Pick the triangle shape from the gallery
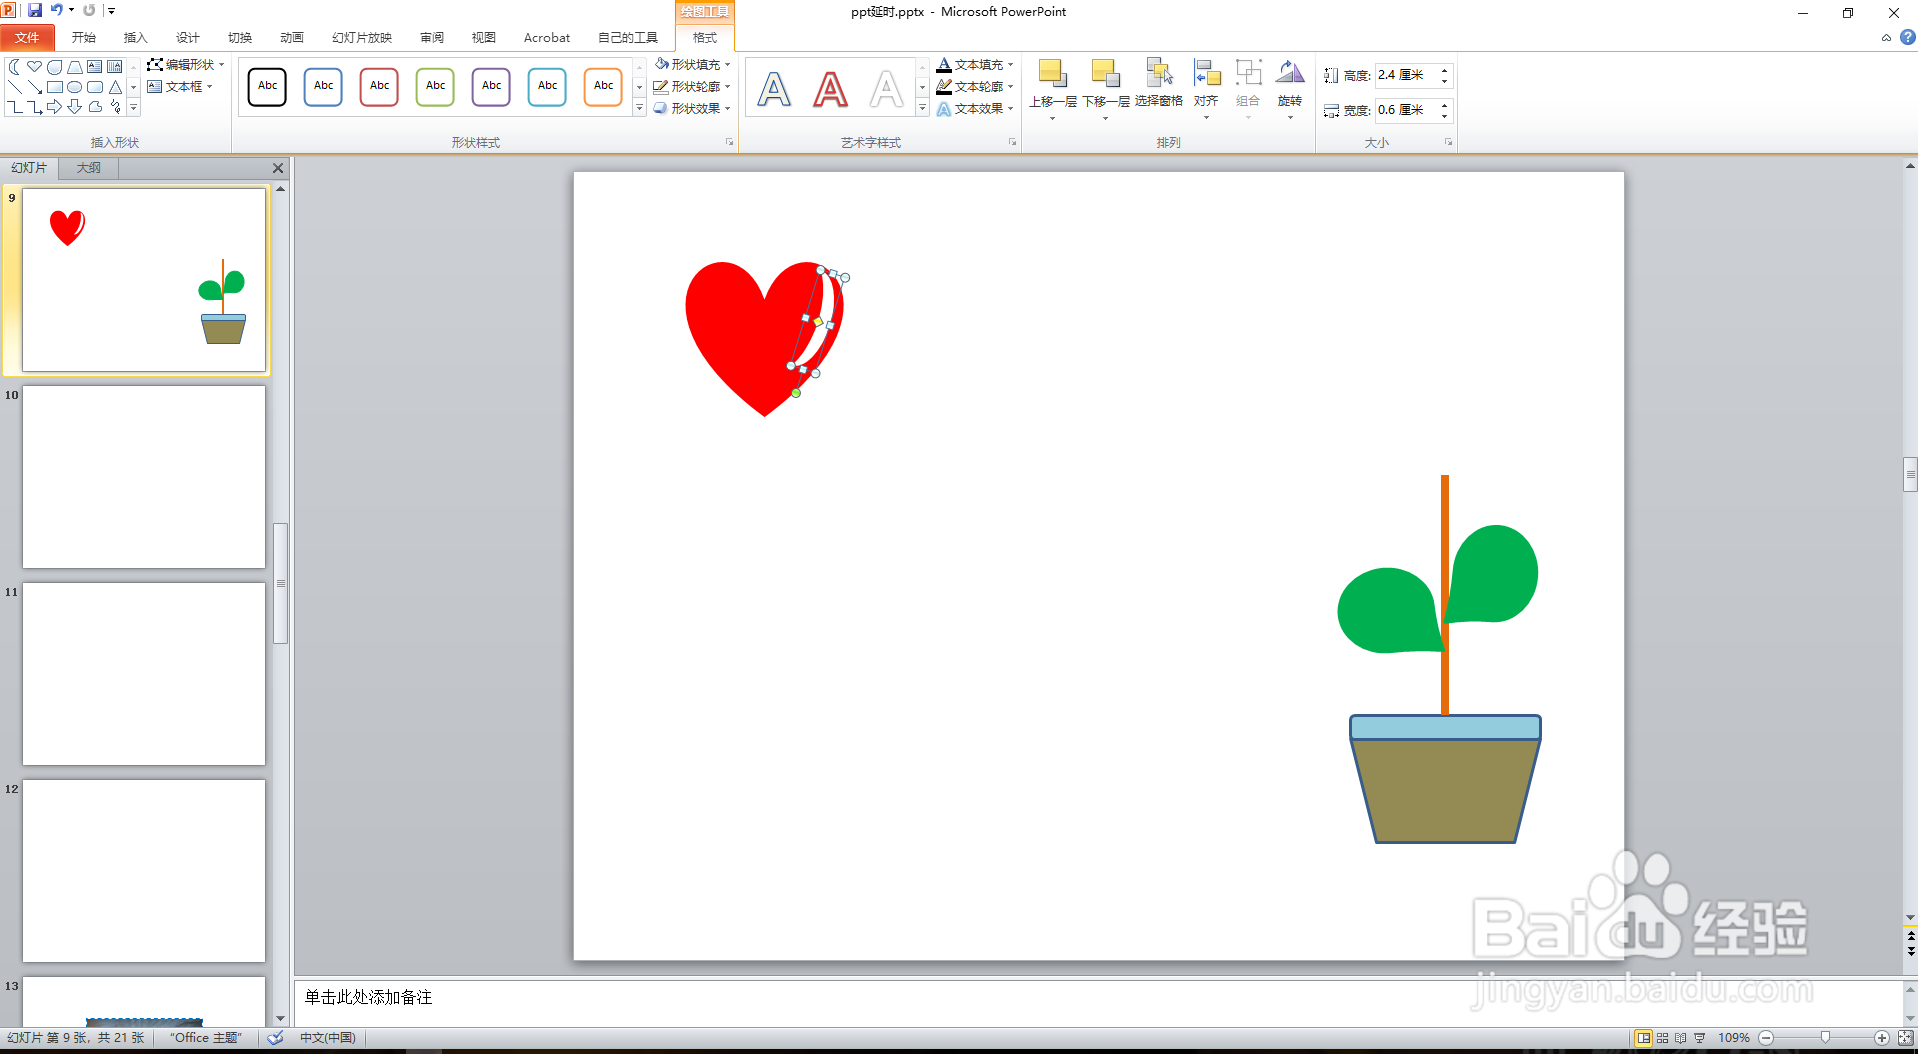Screen dimensions: 1918x1054 pos(115,87)
